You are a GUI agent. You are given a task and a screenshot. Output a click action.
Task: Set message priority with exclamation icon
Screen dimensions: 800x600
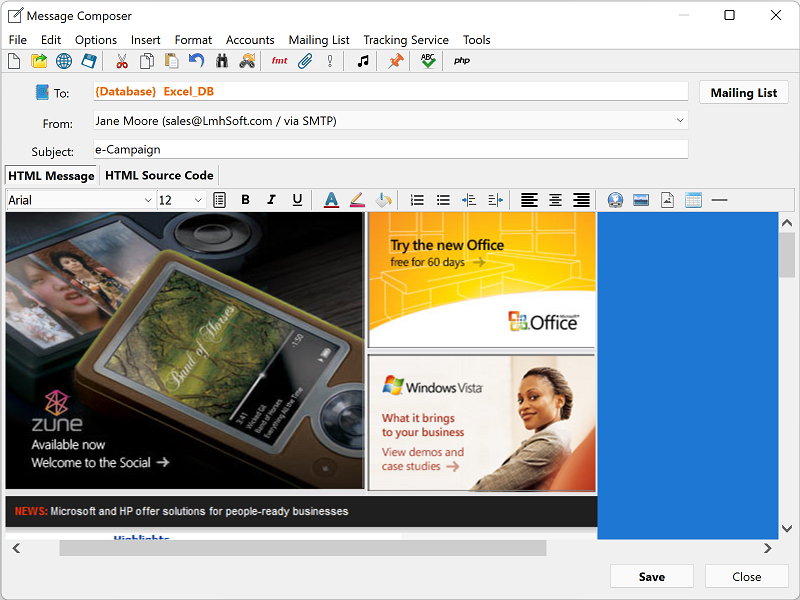[x=330, y=61]
